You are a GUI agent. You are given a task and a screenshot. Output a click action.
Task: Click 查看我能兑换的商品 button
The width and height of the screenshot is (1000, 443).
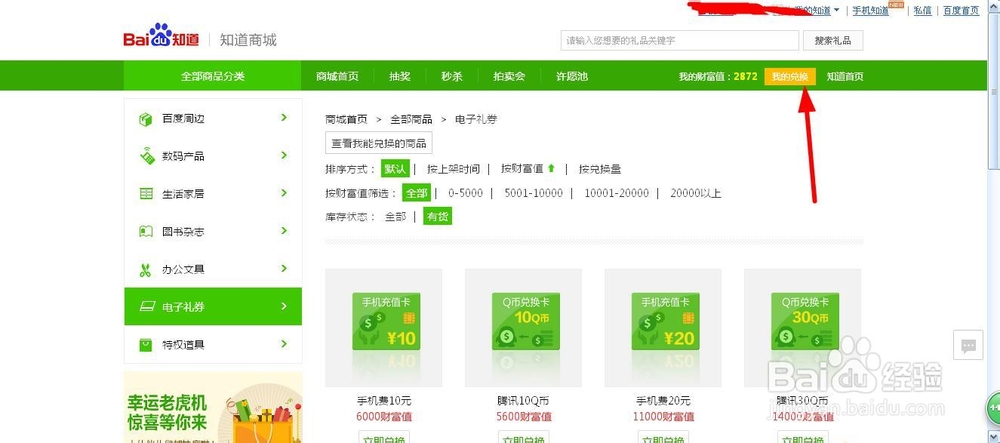379,143
